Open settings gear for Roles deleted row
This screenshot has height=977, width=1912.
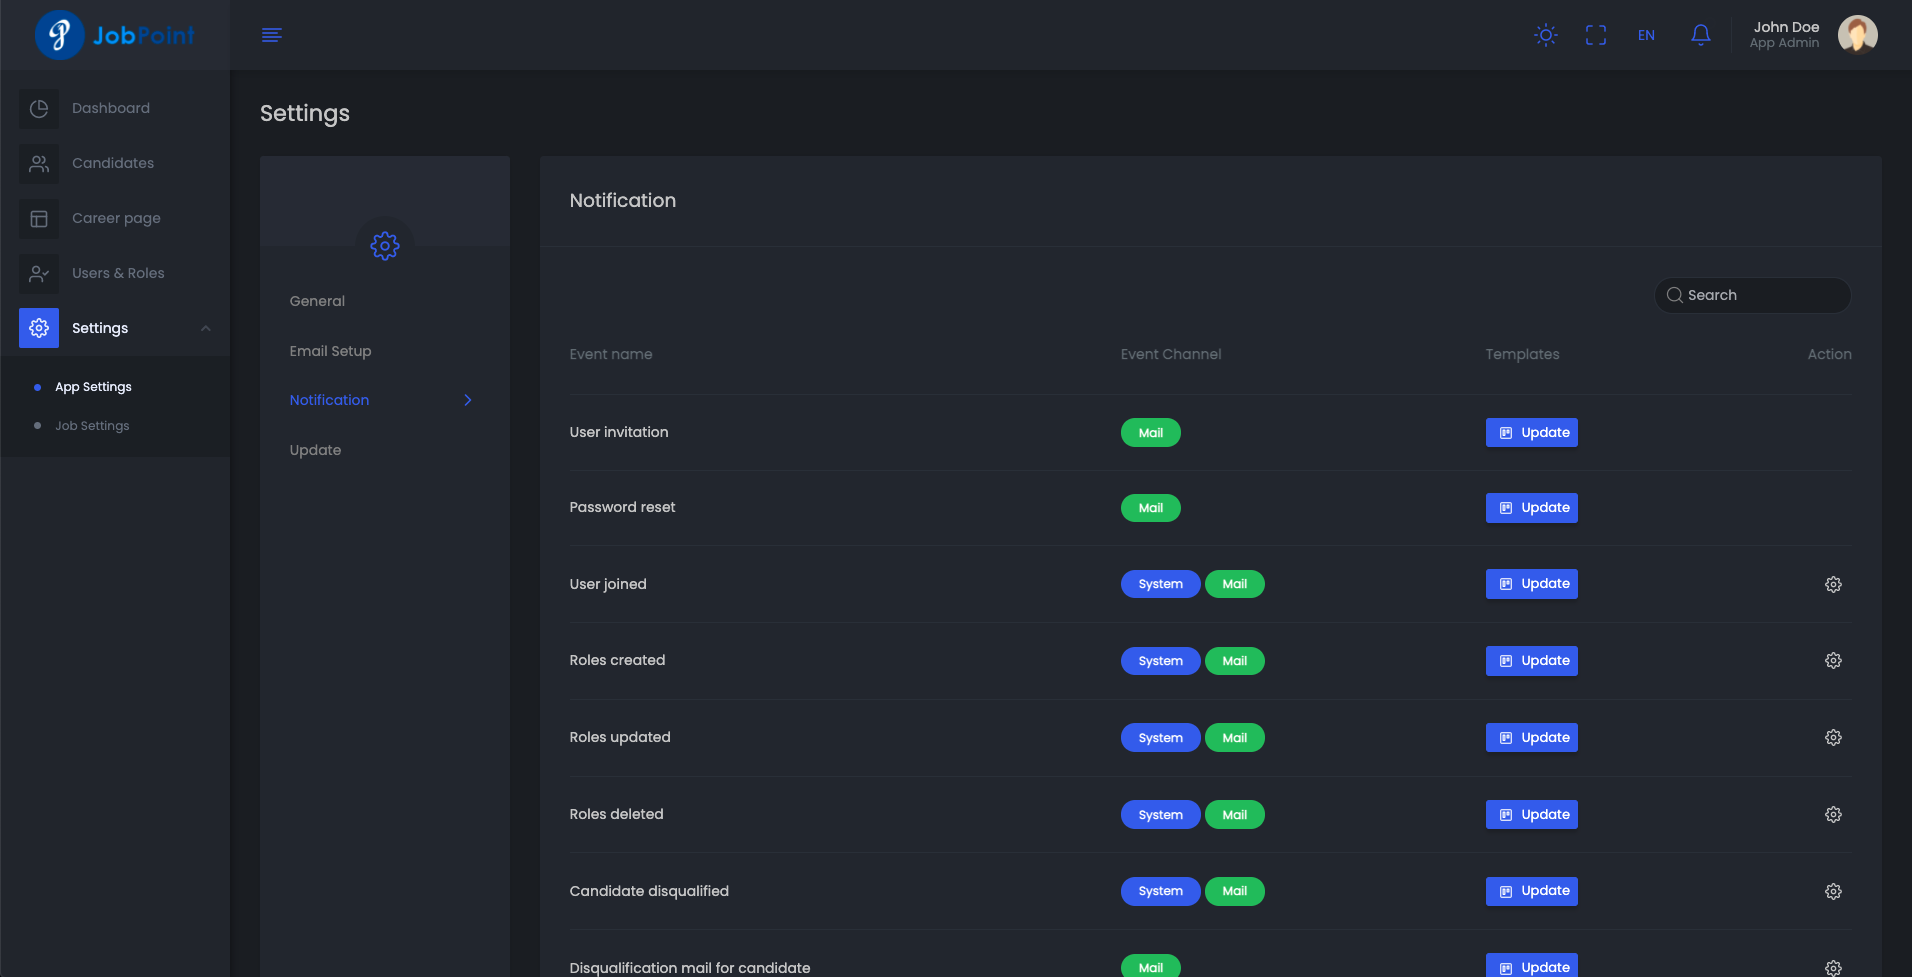coord(1832,815)
